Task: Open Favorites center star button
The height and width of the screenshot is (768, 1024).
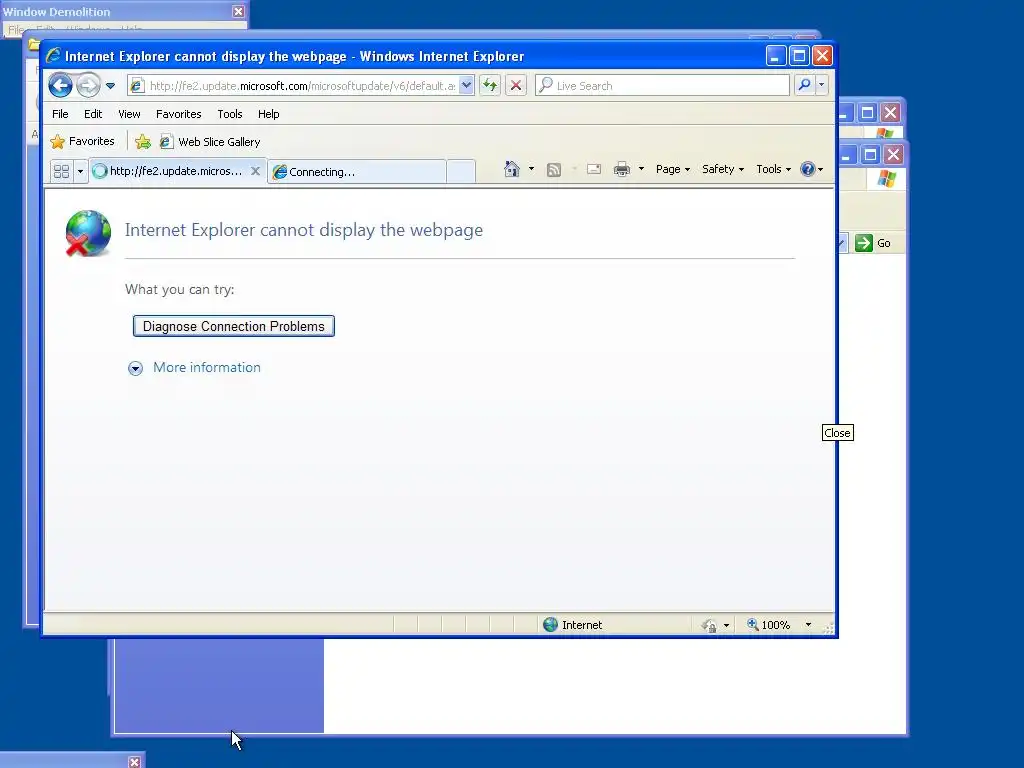Action: 82,141
